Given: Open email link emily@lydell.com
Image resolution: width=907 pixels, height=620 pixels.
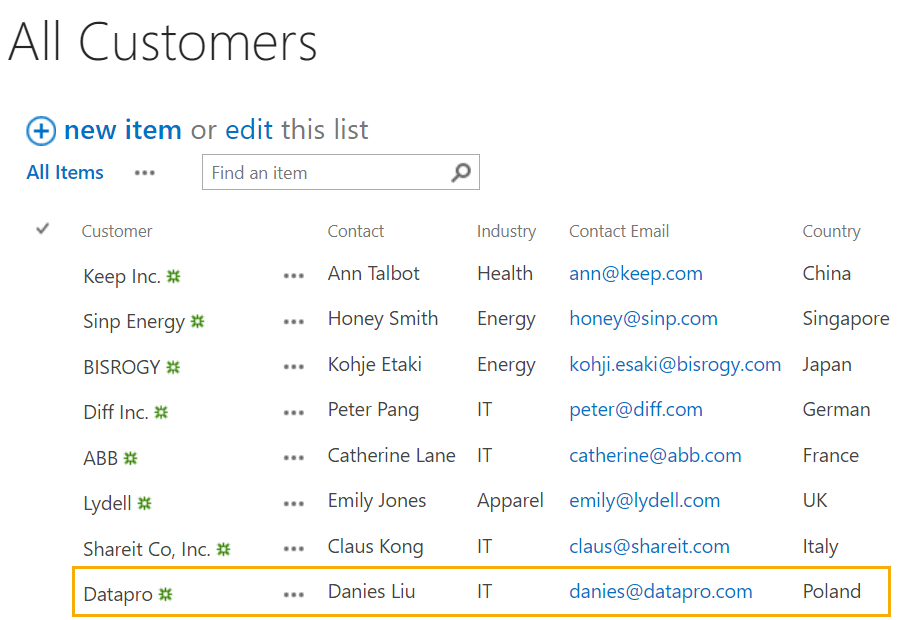Looking at the screenshot, I should [x=644, y=501].
